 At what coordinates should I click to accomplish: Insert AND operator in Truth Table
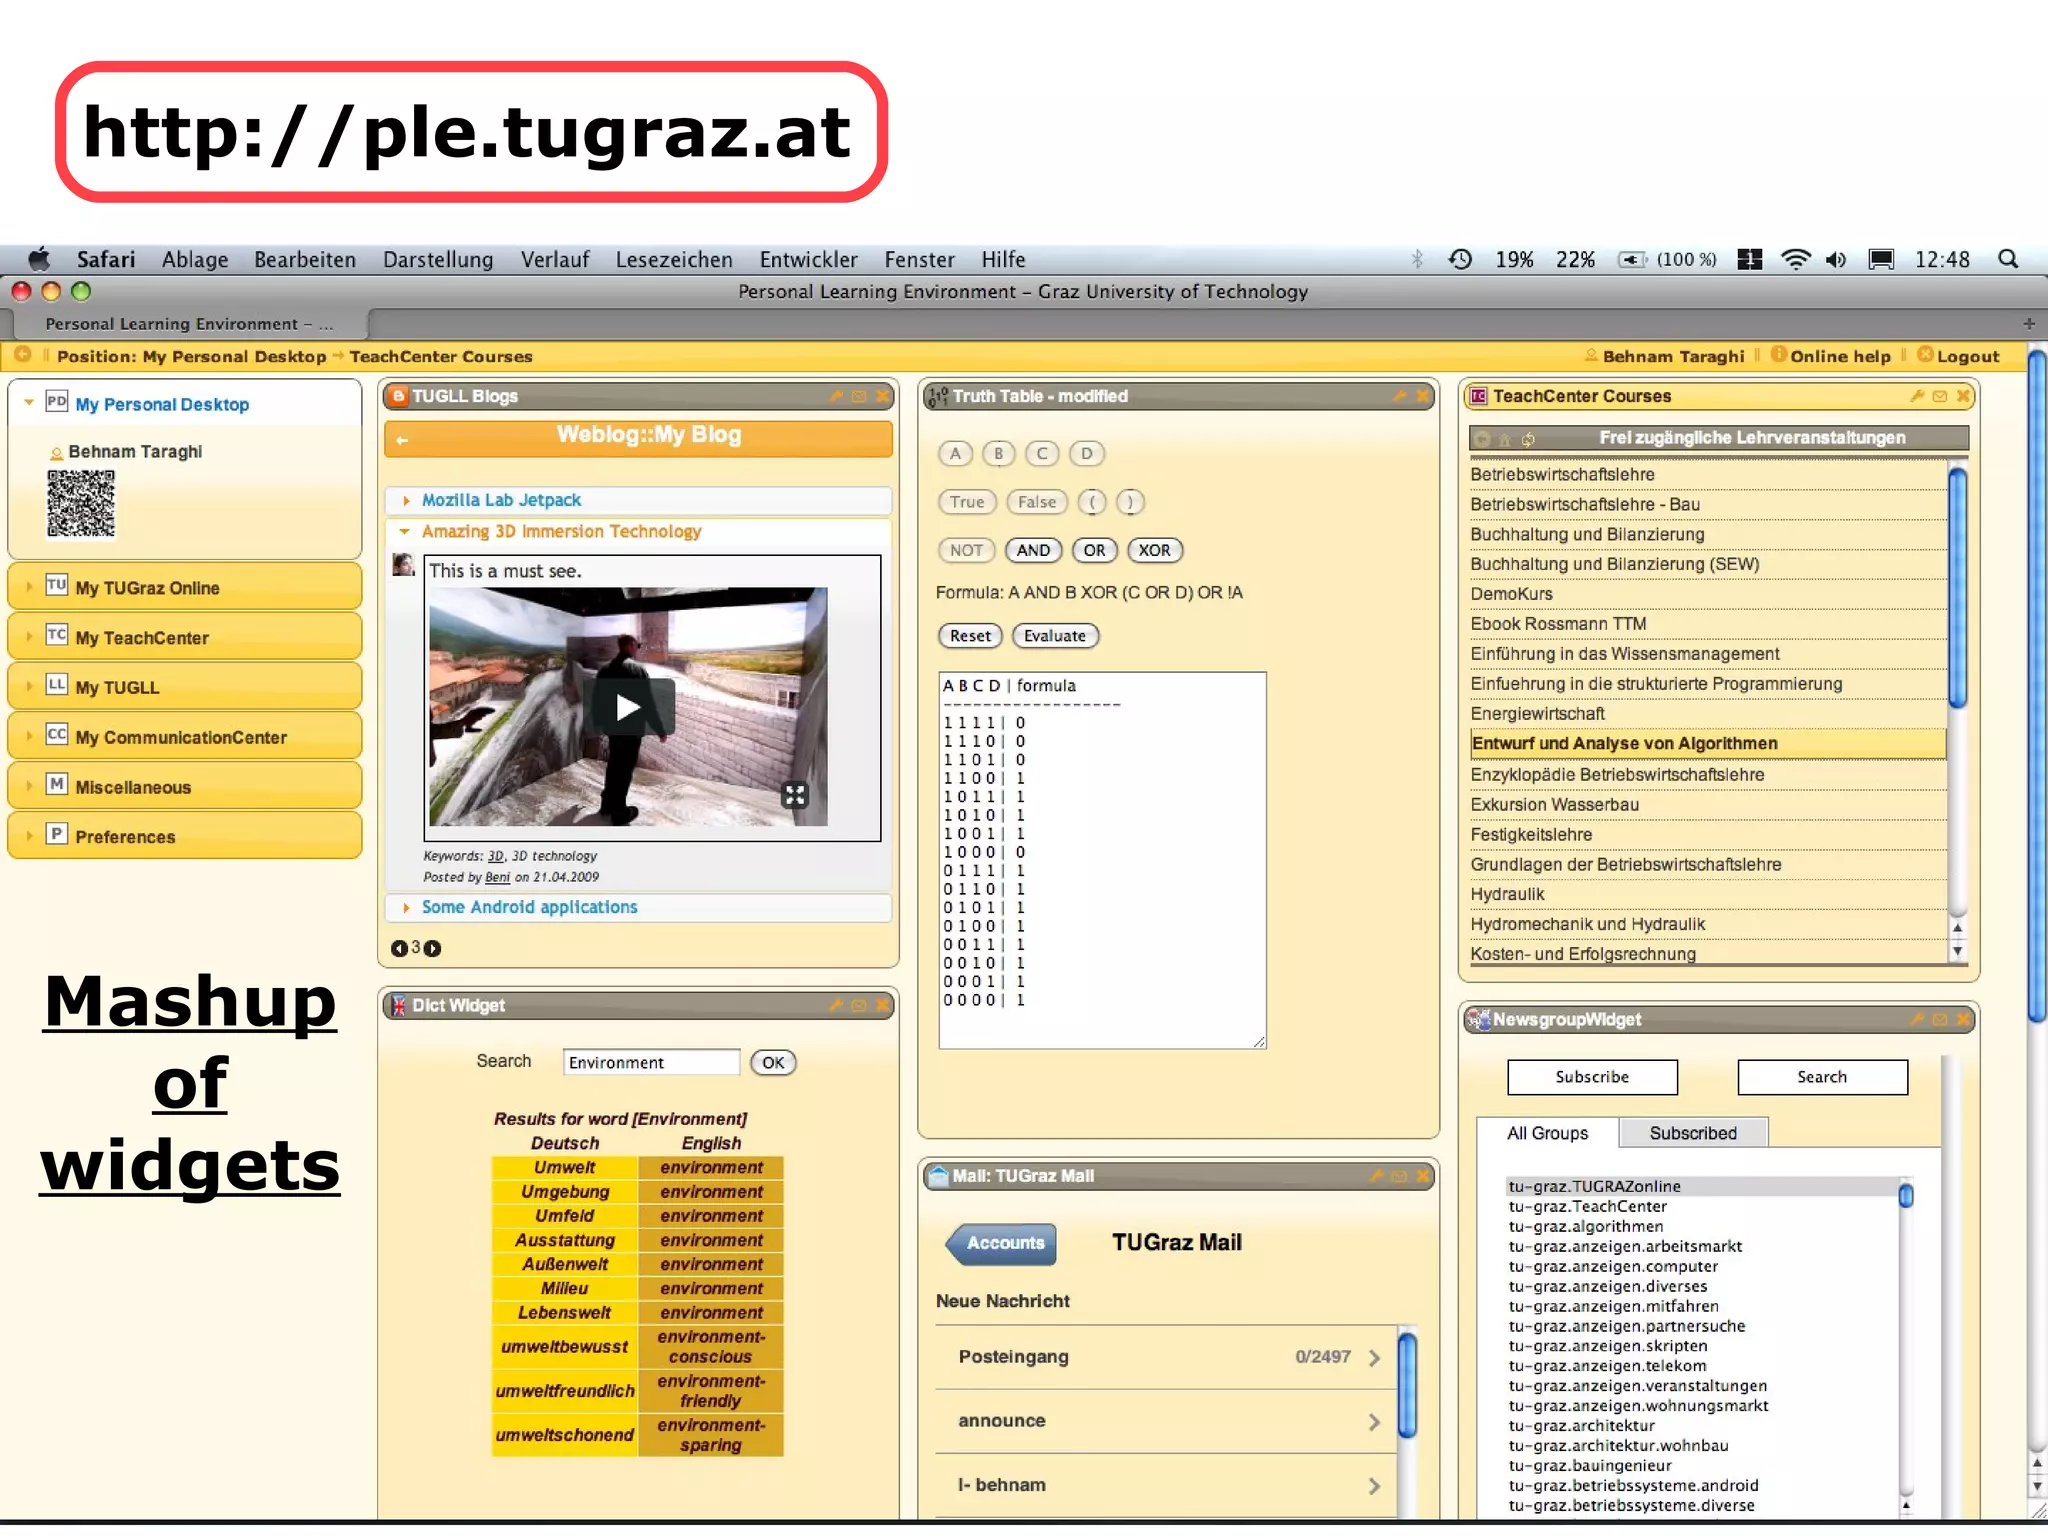[x=1033, y=550]
